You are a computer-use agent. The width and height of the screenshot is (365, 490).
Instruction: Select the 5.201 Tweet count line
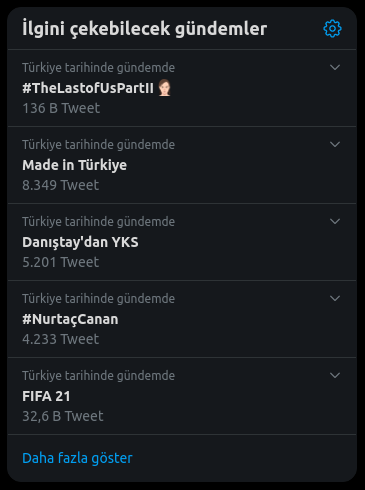coord(60,262)
